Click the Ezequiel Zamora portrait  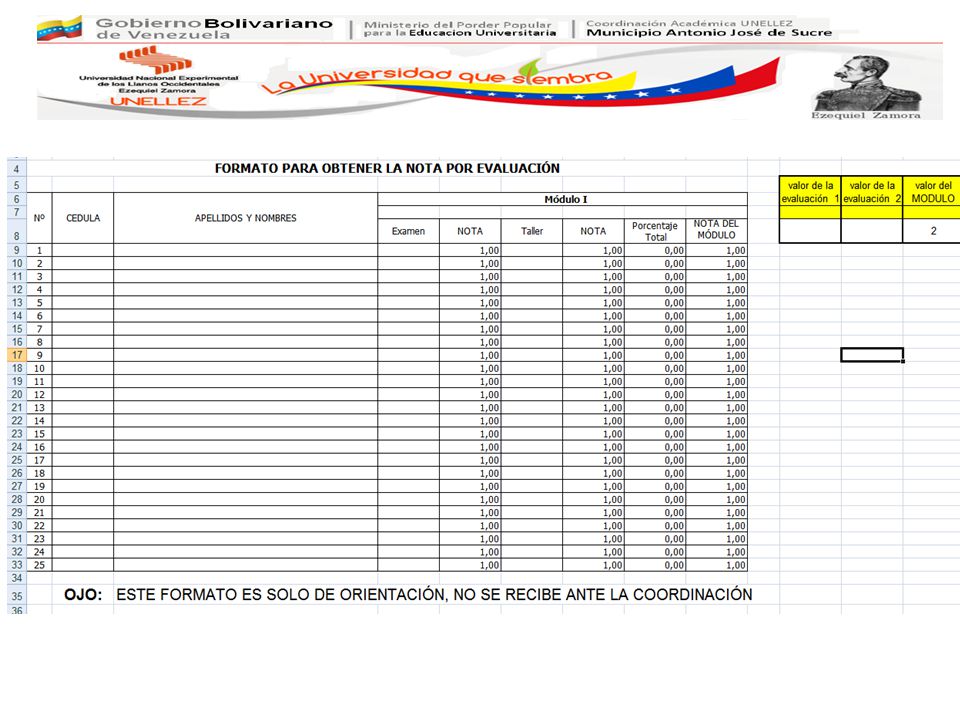click(x=866, y=86)
